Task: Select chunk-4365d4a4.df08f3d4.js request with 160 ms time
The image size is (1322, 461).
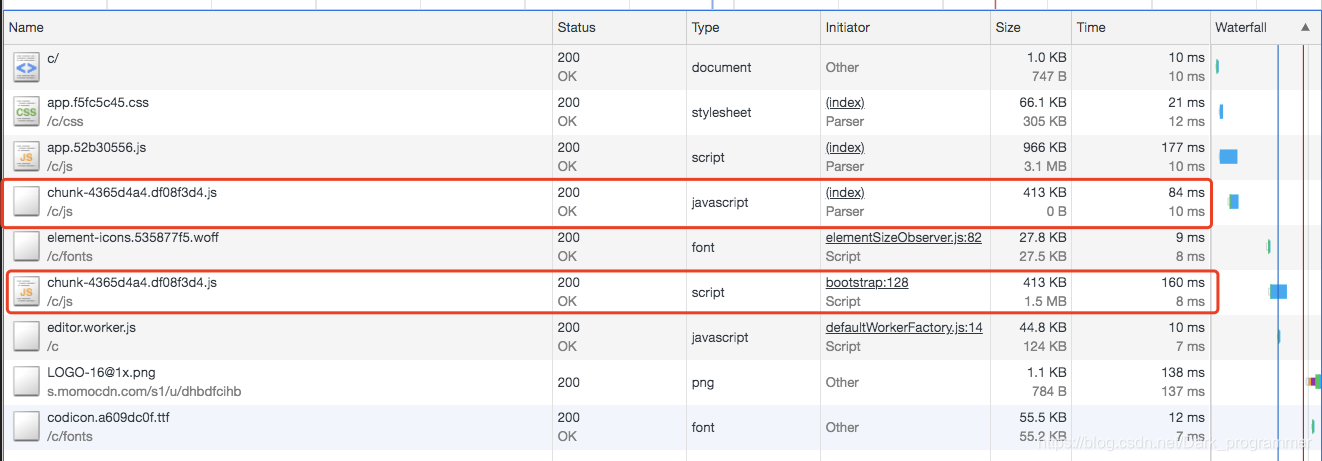Action: tap(132, 282)
